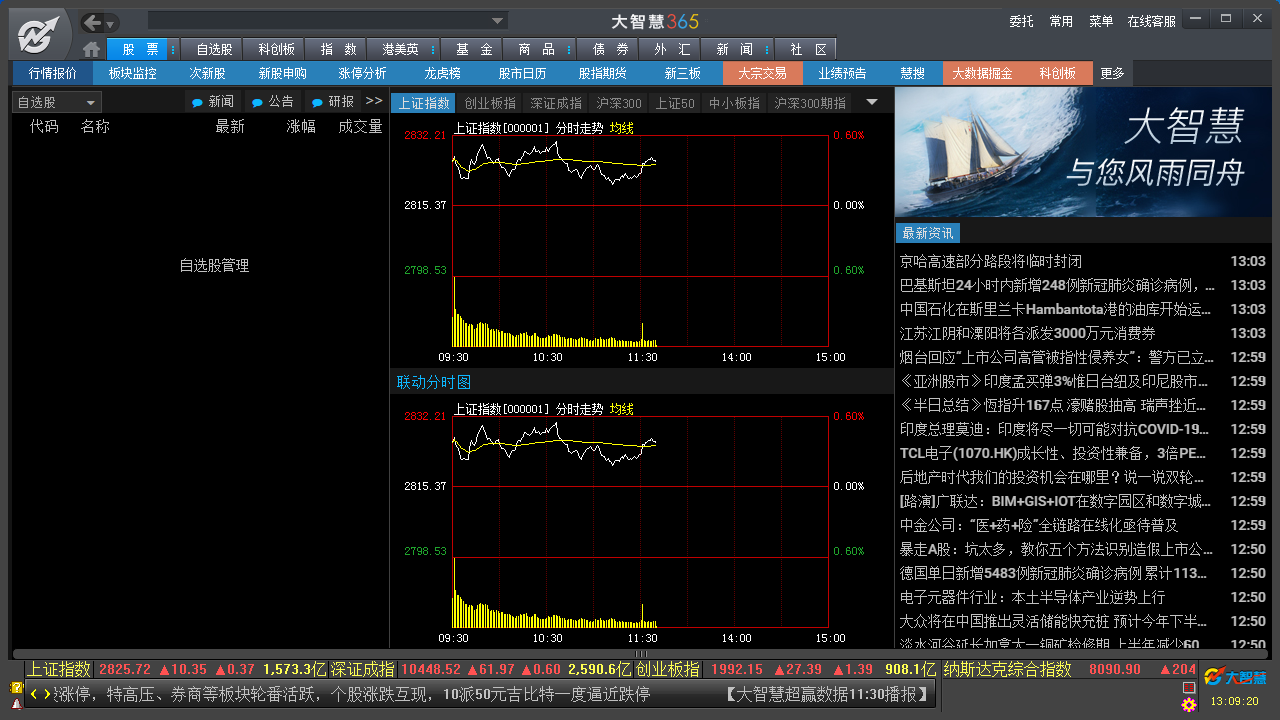Open the 自选股 combo box dropdown
This screenshot has width=1280, height=720.
click(91, 103)
